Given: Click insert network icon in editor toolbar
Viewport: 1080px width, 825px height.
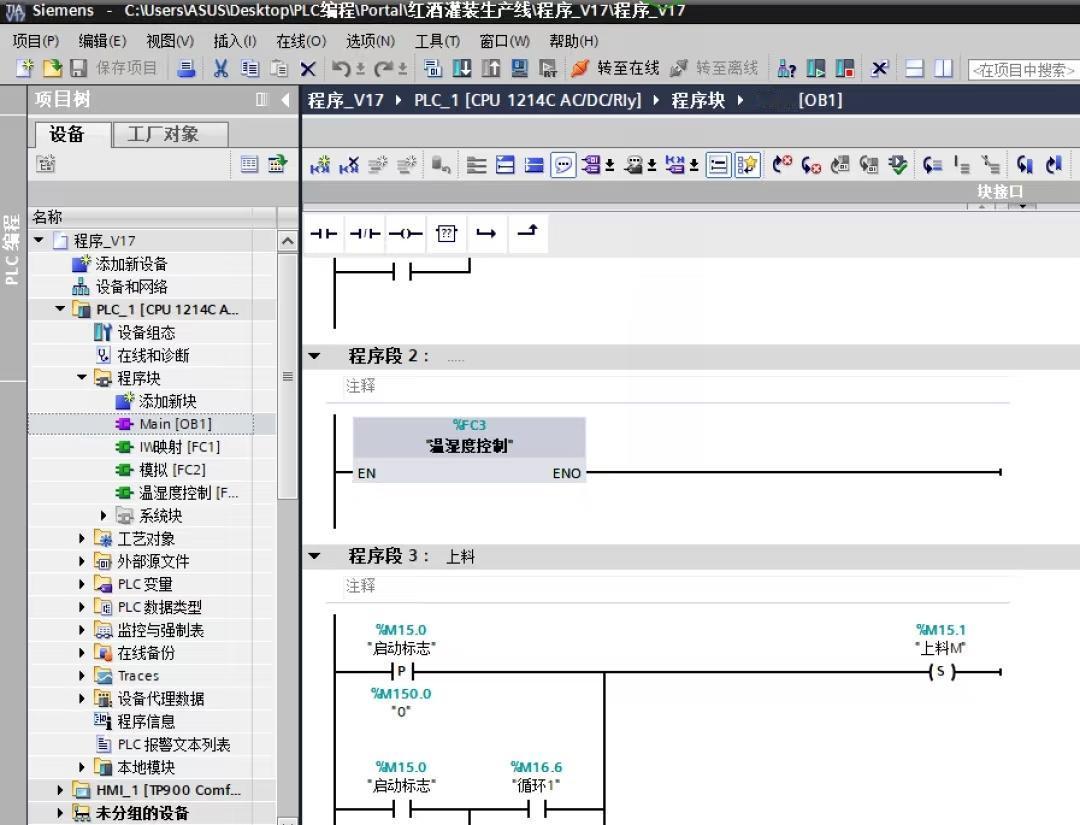Looking at the screenshot, I should point(320,165).
